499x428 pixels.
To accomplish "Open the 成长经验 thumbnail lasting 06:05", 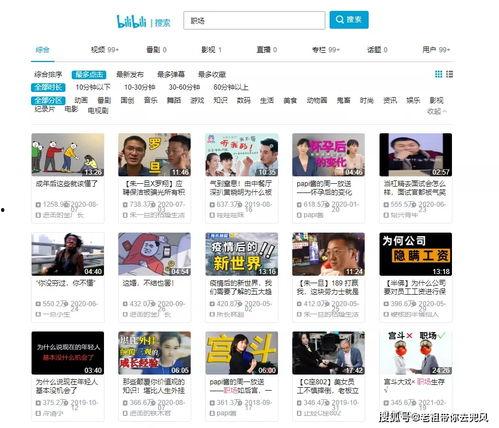I will 155,353.
